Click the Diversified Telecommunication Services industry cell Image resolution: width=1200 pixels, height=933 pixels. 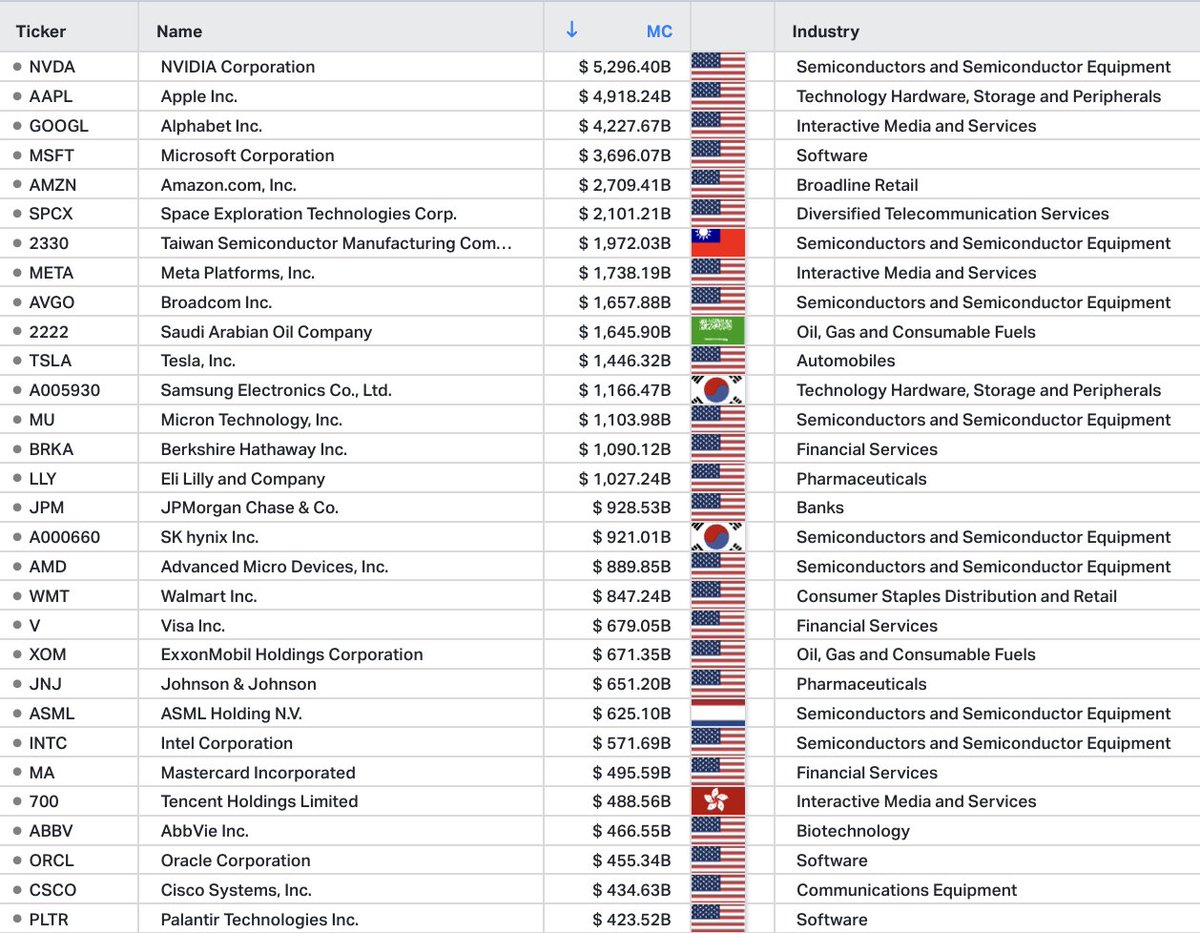point(953,214)
